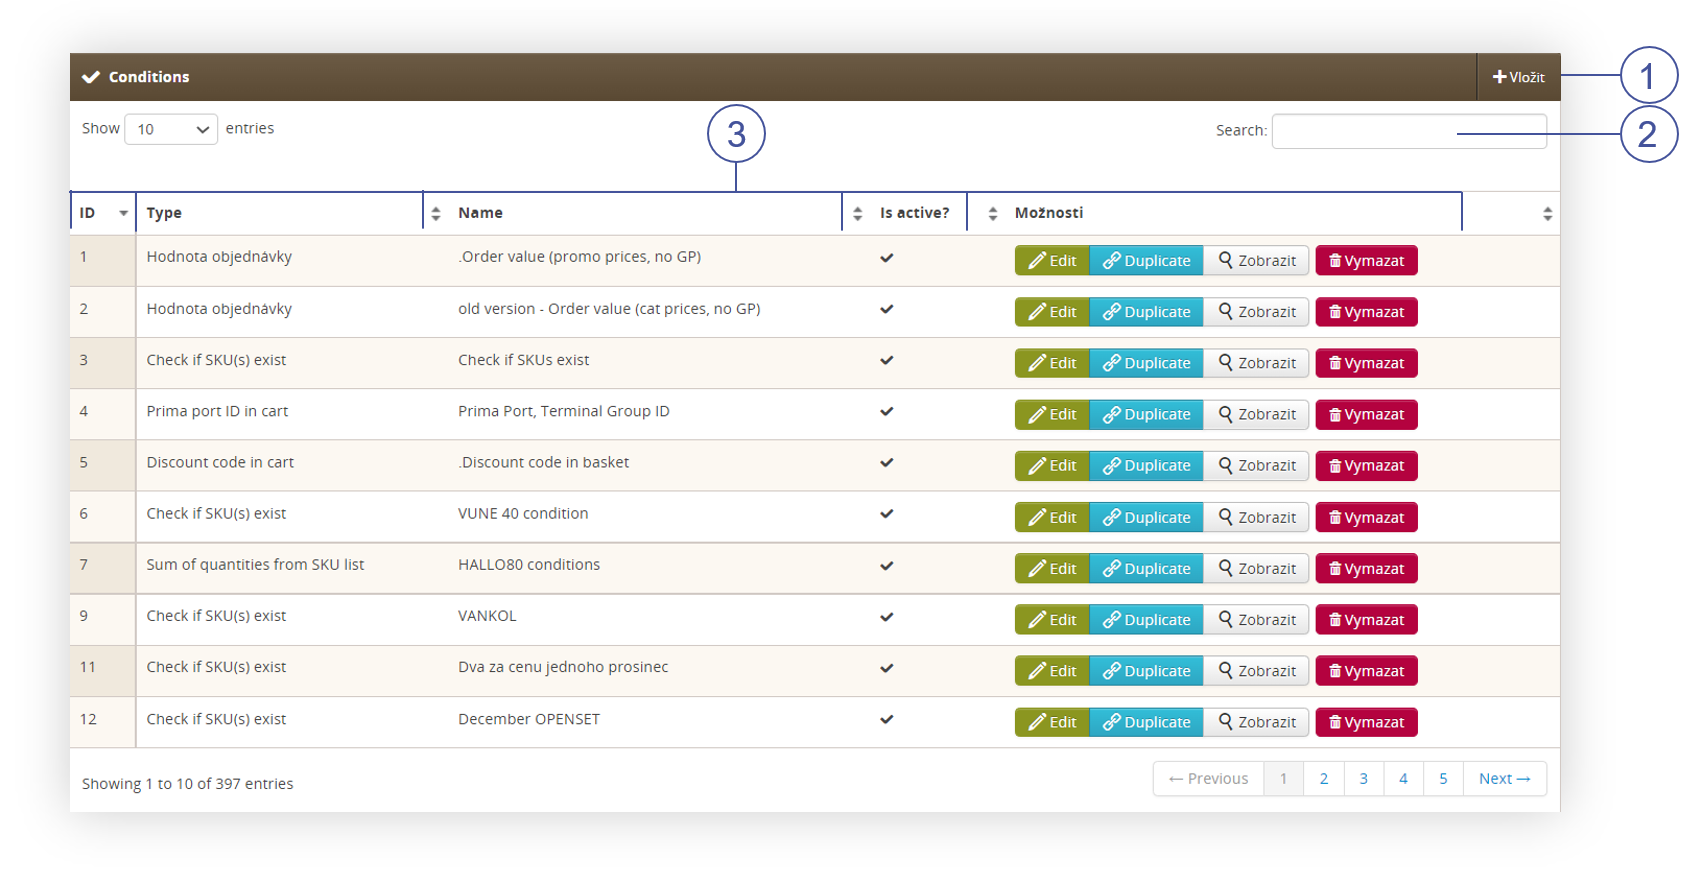Click the 'VUNE 40 condition' name cell
Viewport: 1692px width, 873px height.
tap(523, 514)
